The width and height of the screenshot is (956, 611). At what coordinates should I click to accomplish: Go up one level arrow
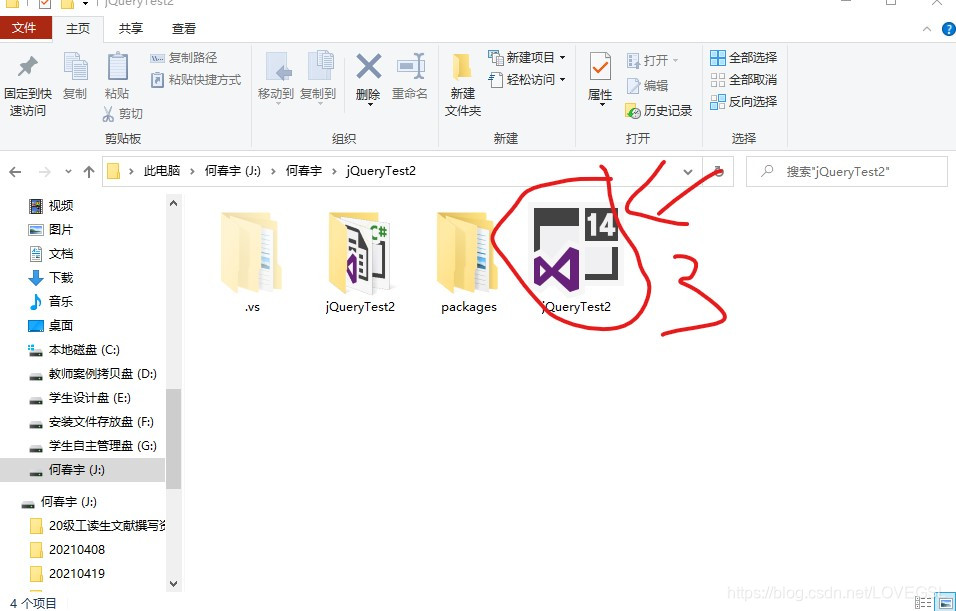[89, 172]
